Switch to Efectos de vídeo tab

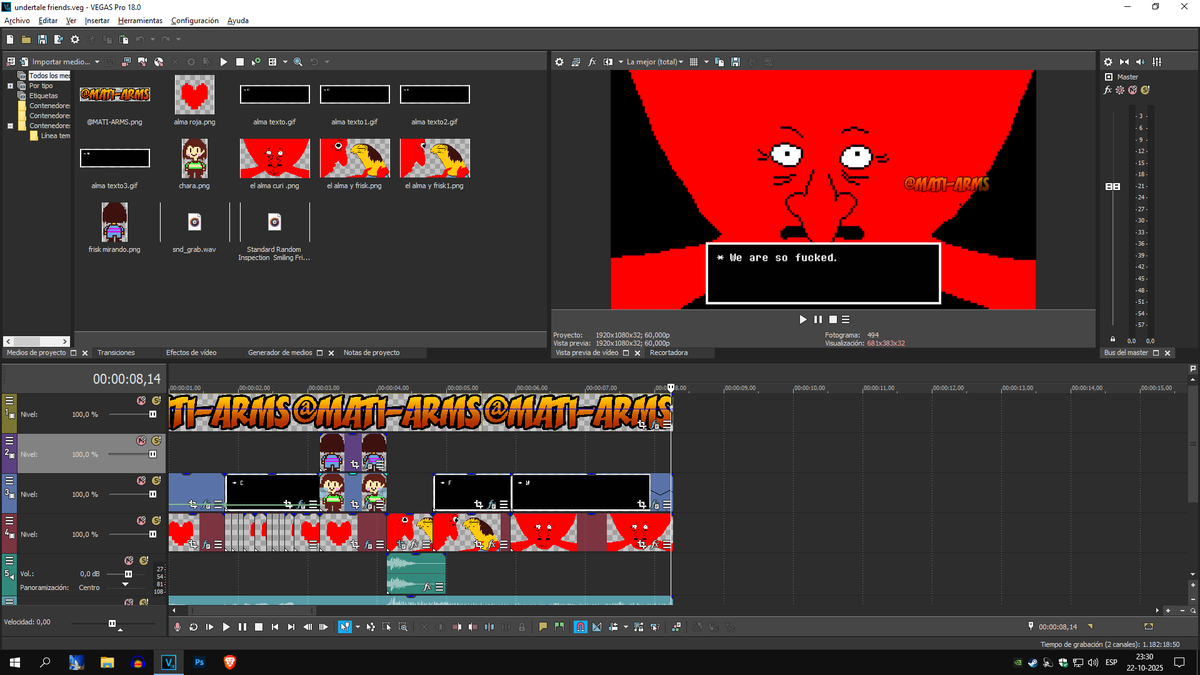tap(191, 353)
